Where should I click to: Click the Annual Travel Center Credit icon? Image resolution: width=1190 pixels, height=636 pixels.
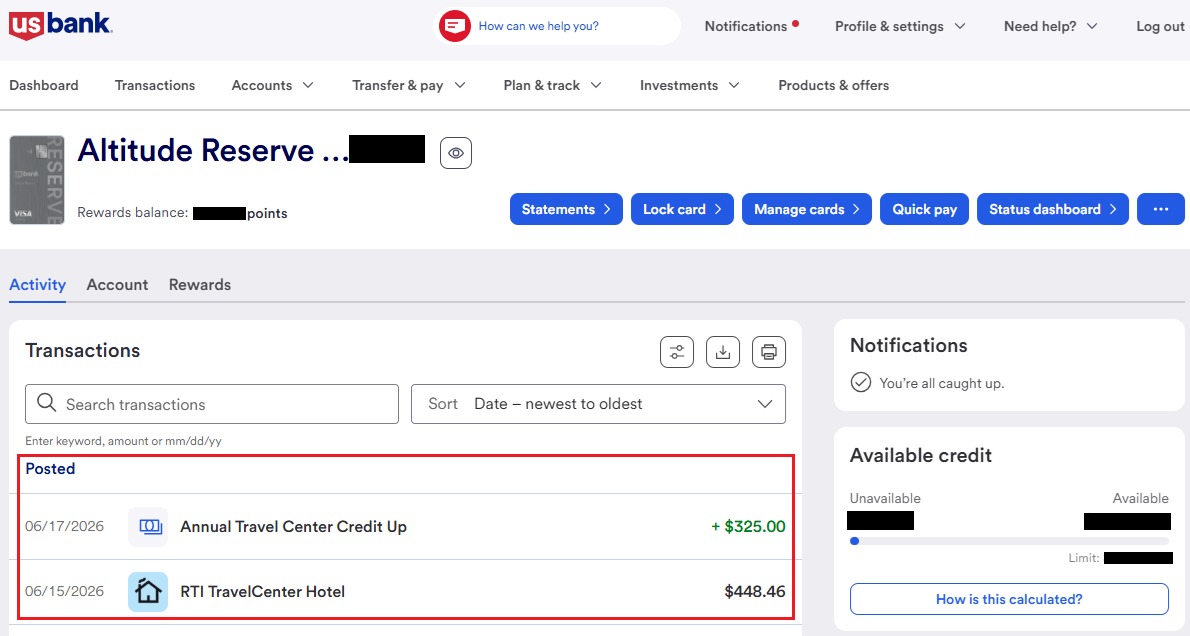[148, 527]
